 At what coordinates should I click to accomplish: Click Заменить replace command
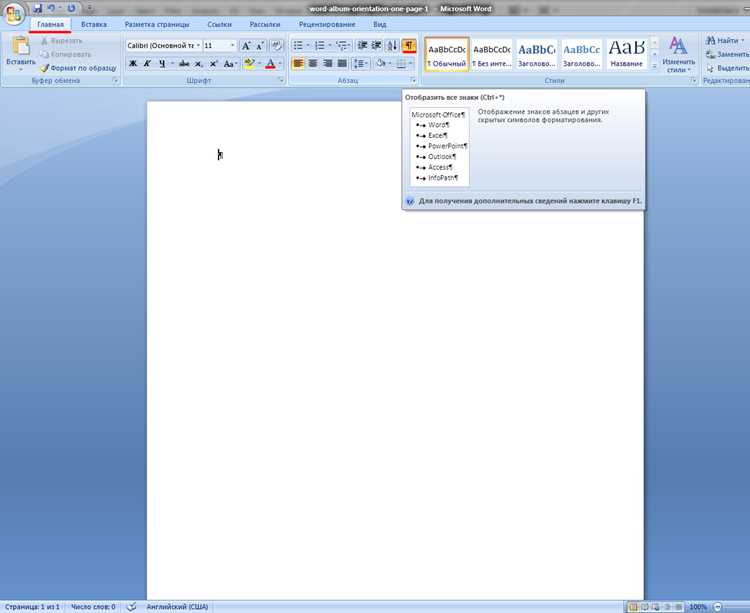pyautogui.click(x=728, y=55)
